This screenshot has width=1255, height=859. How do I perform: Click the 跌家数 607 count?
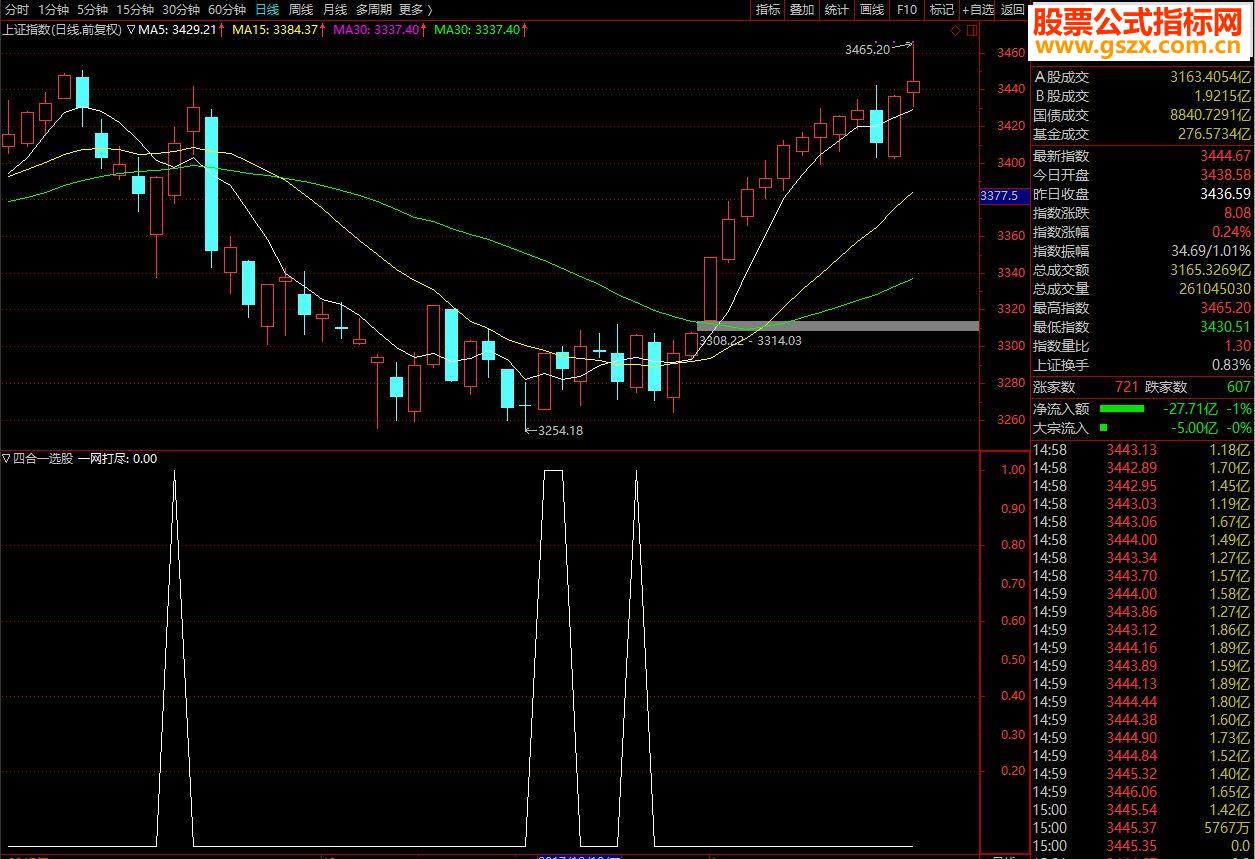point(1238,387)
